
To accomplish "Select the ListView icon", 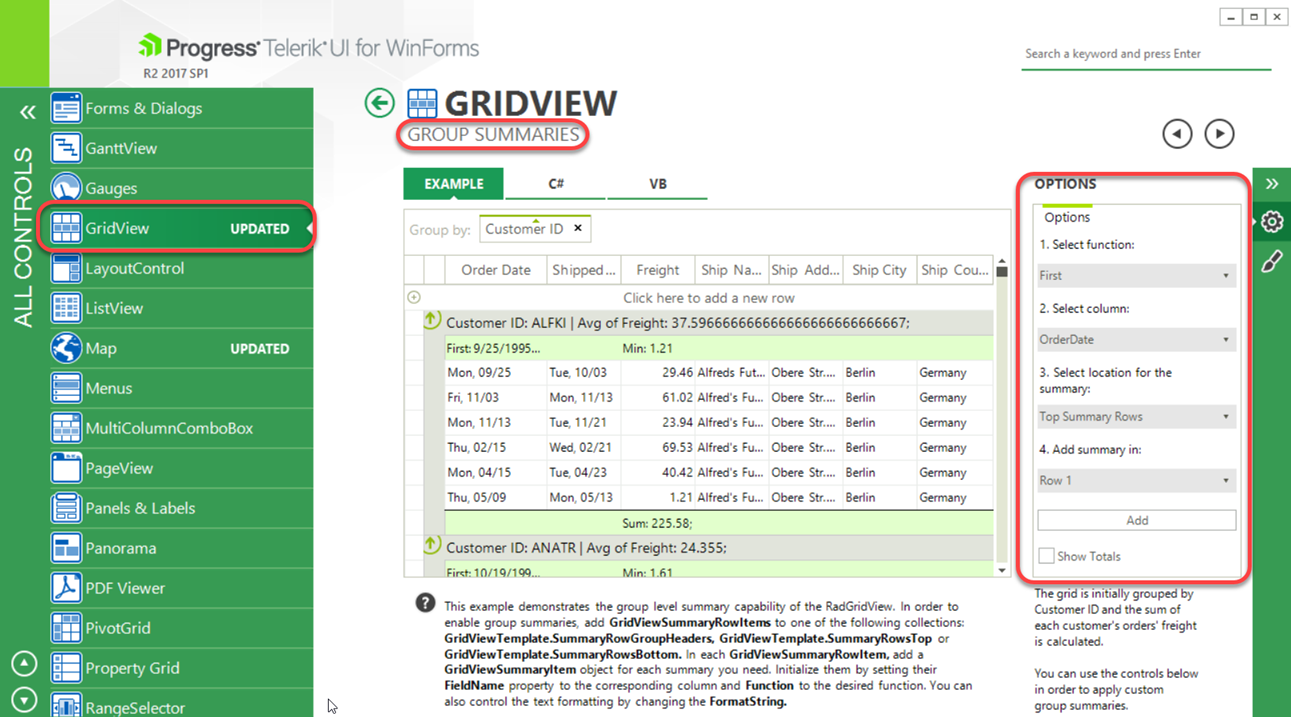I will click(x=66, y=308).
